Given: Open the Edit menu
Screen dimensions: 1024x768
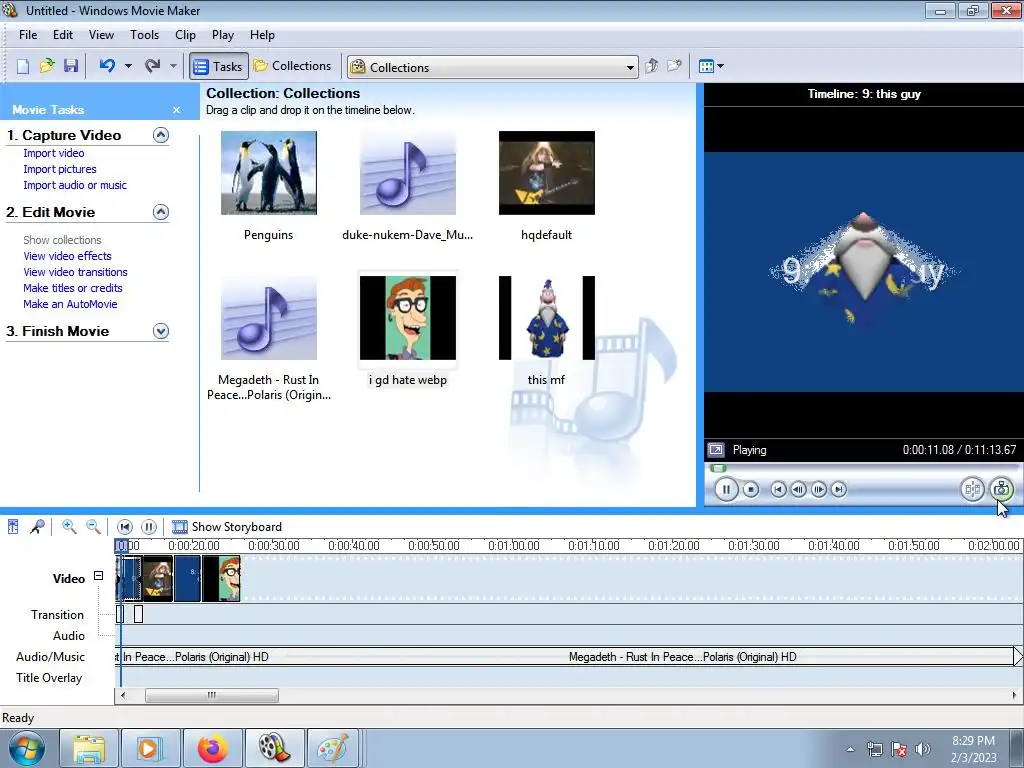Looking at the screenshot, I should (63, 35).
